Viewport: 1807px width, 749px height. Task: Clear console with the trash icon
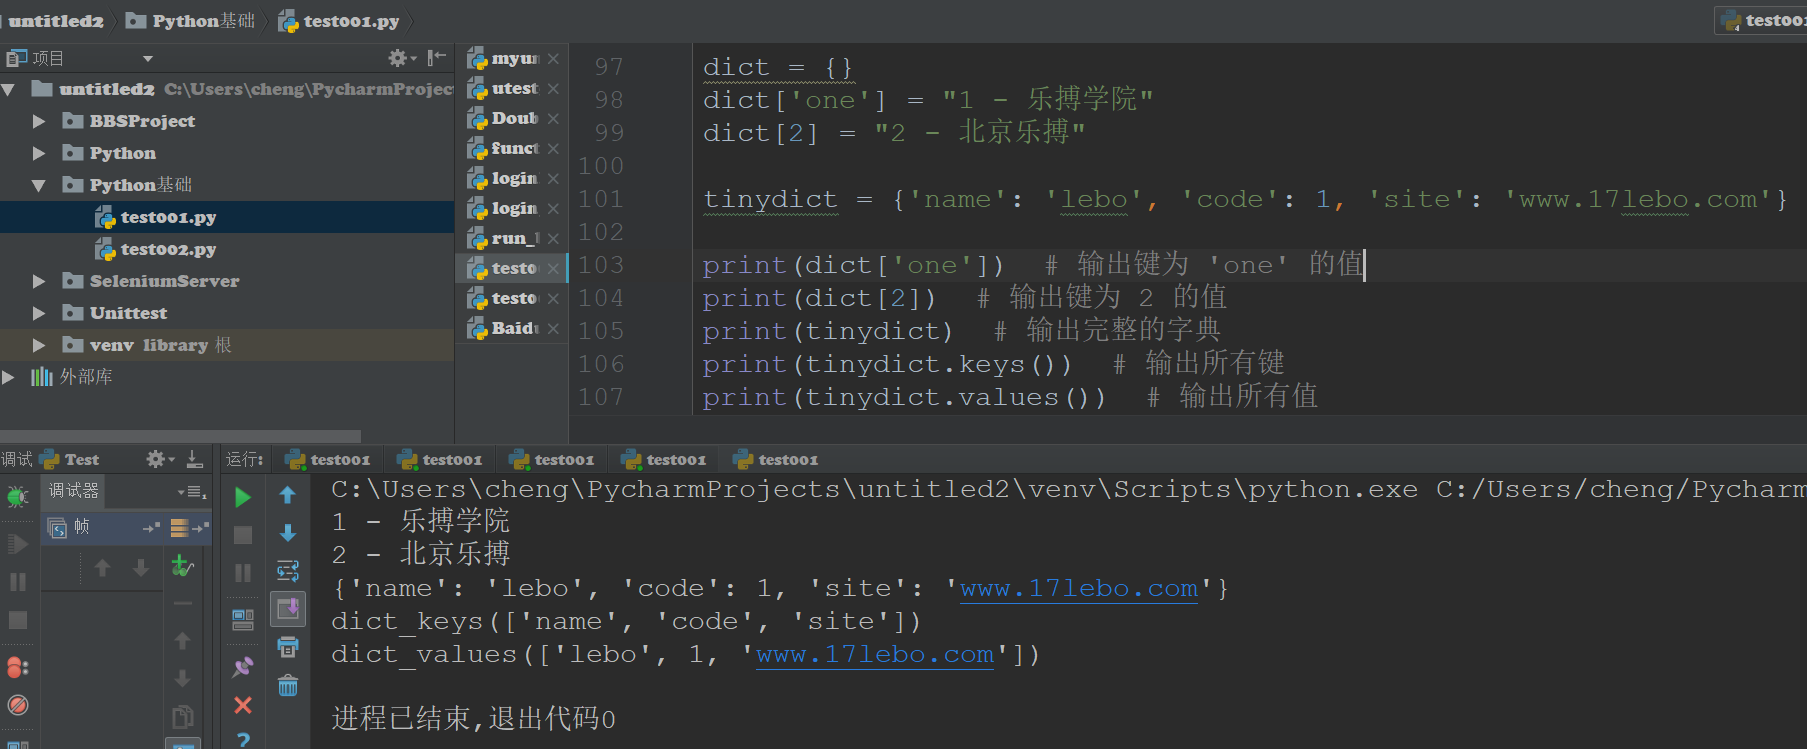288,685
